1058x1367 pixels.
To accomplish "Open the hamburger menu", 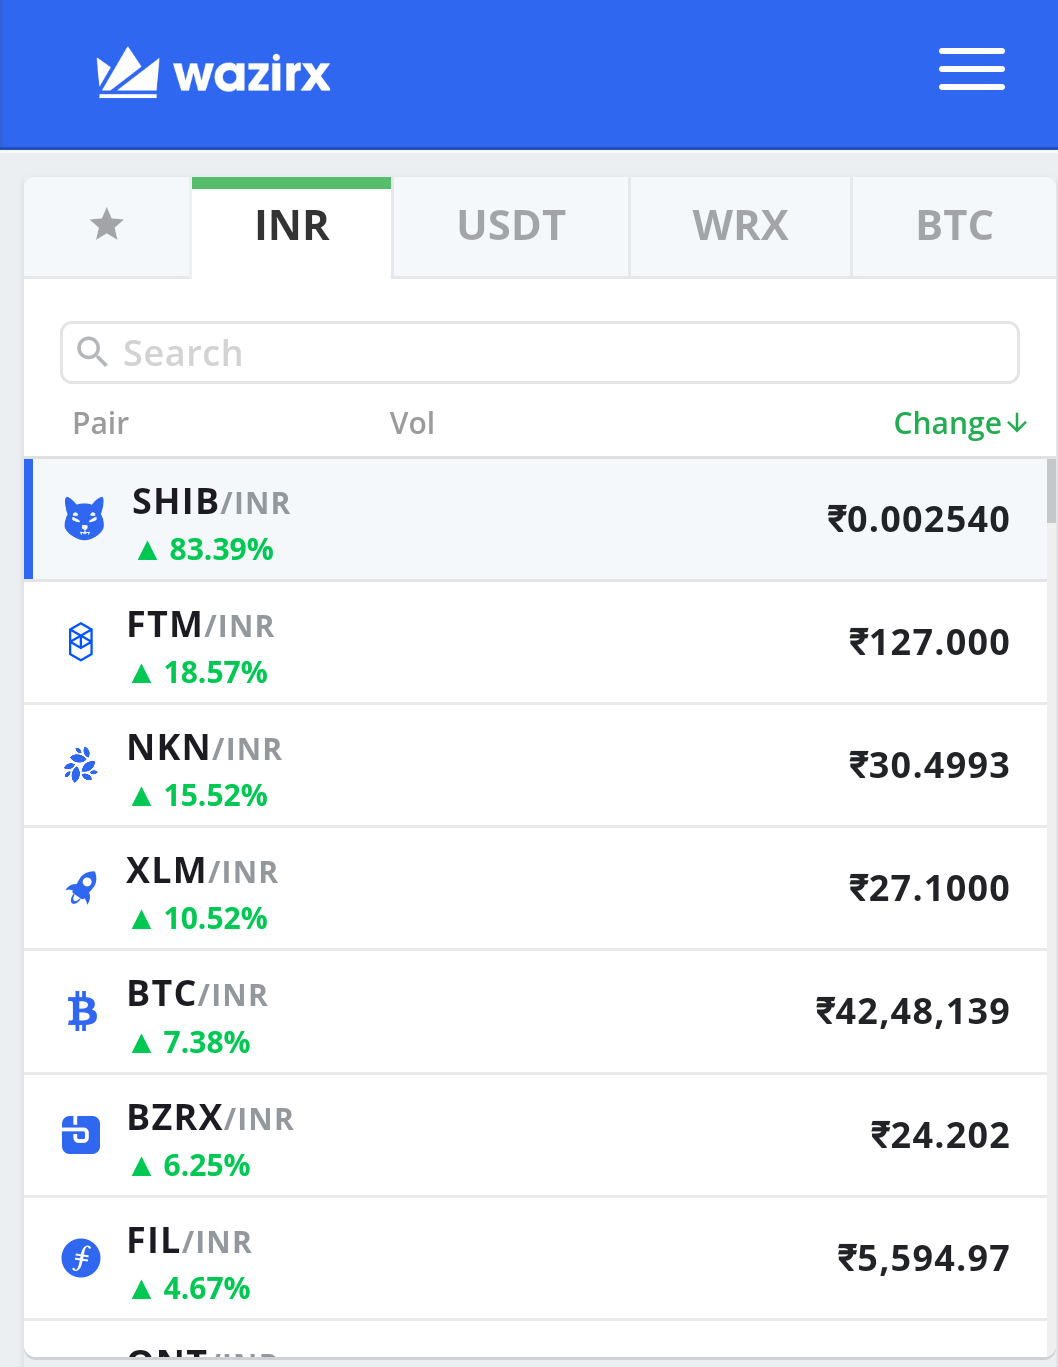I will [971, 69].
